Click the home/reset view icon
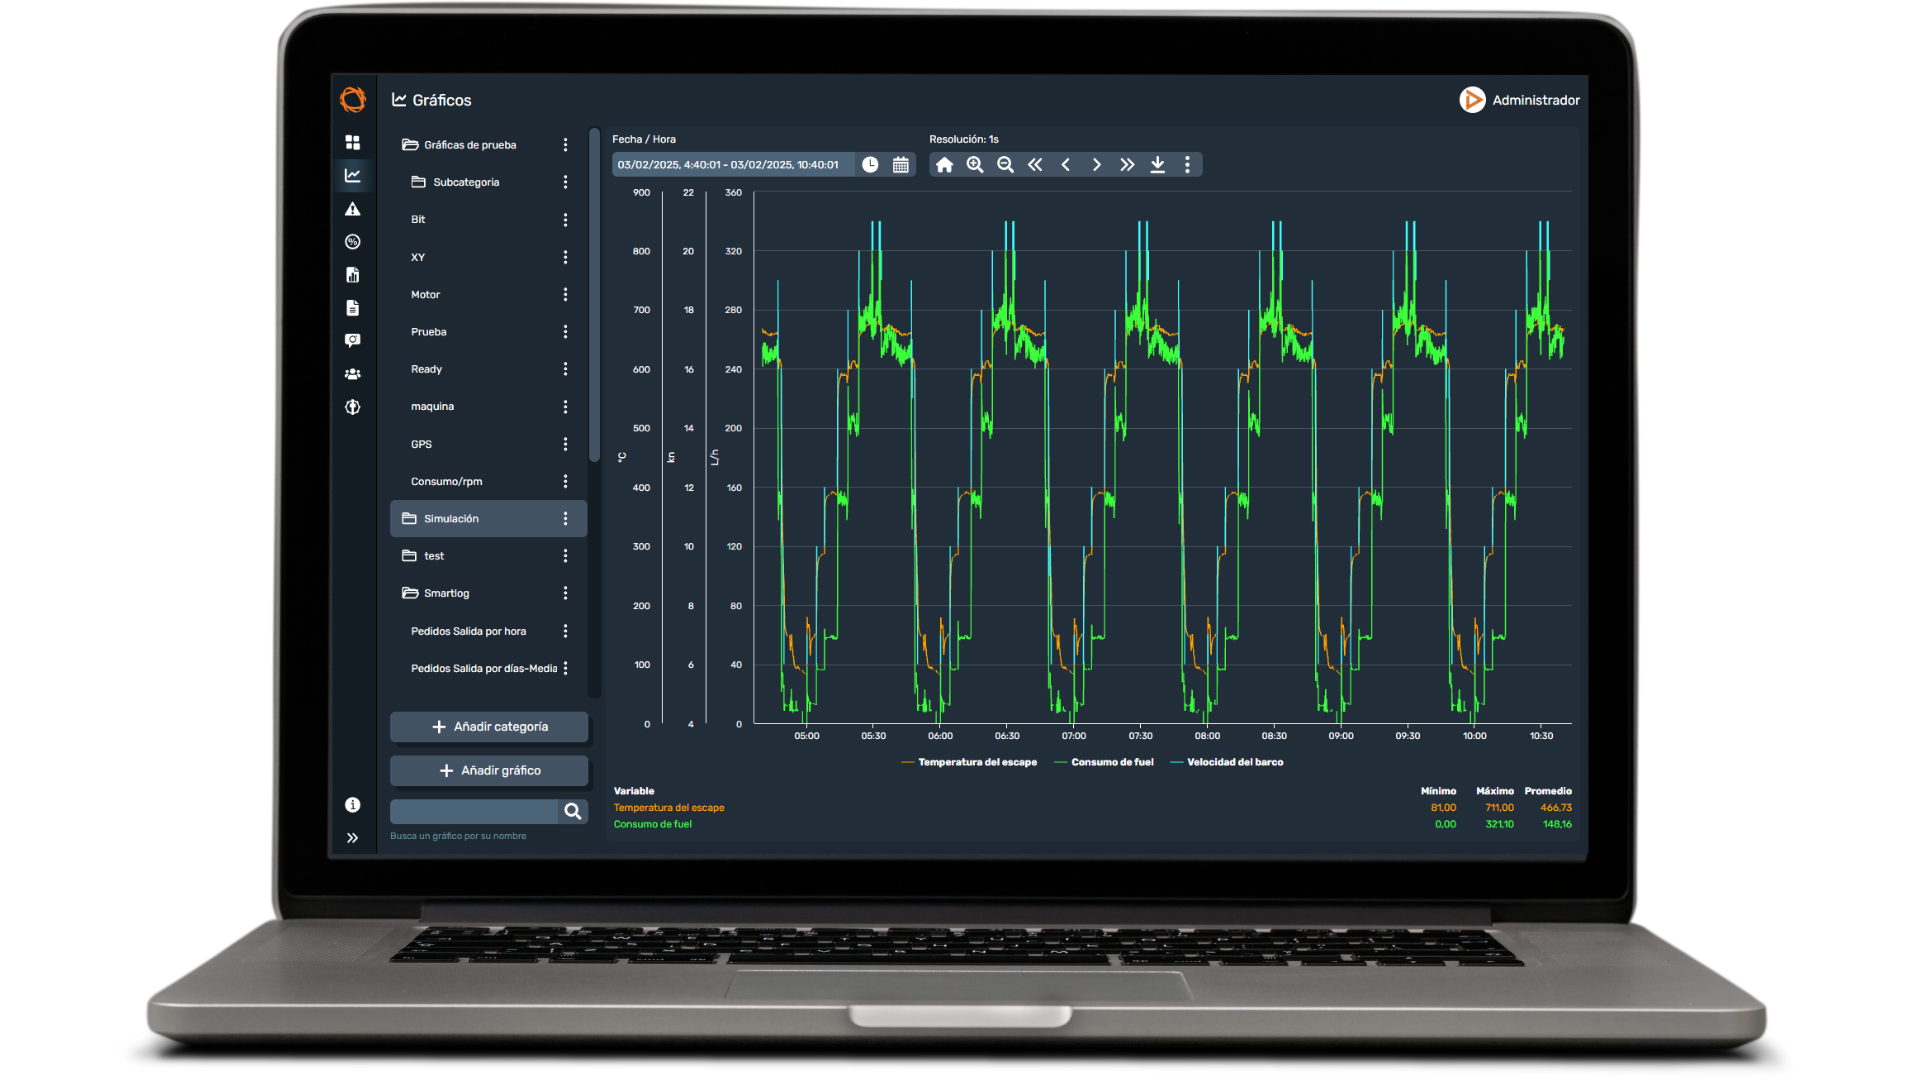Screen dimensions: 1920x1080 [947, 164]
